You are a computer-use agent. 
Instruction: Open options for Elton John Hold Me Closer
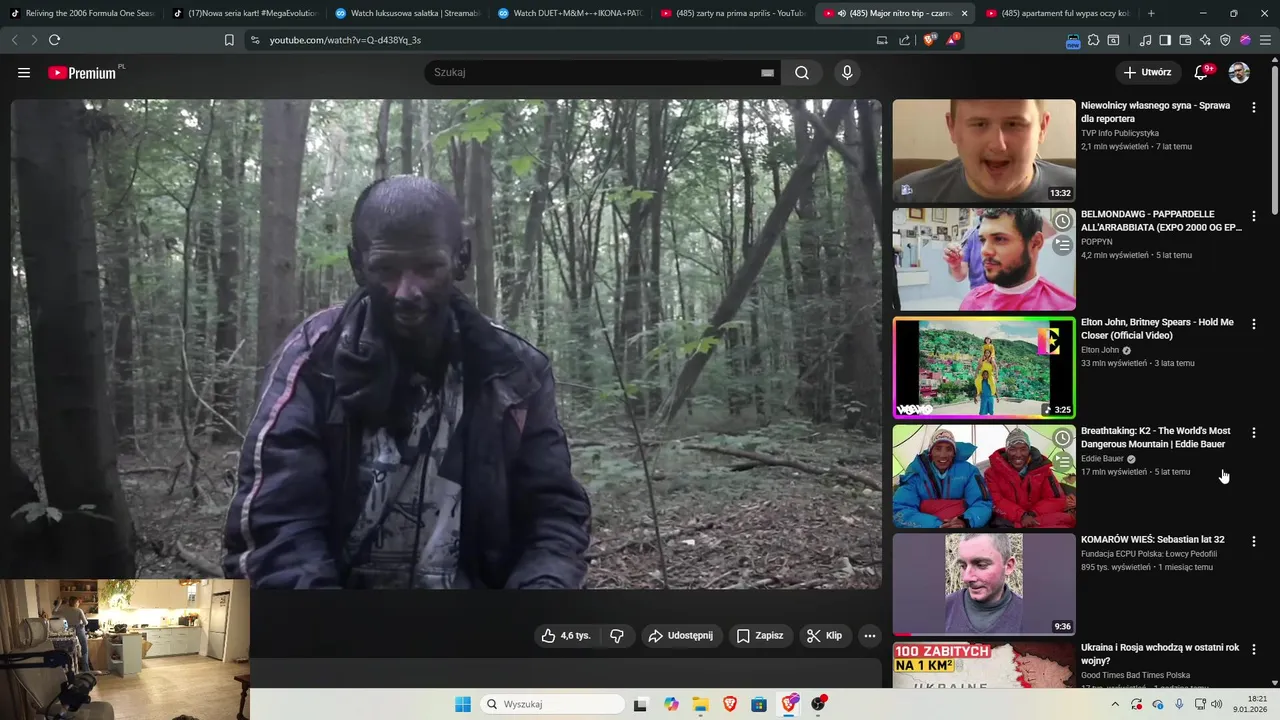point(1254,324)
